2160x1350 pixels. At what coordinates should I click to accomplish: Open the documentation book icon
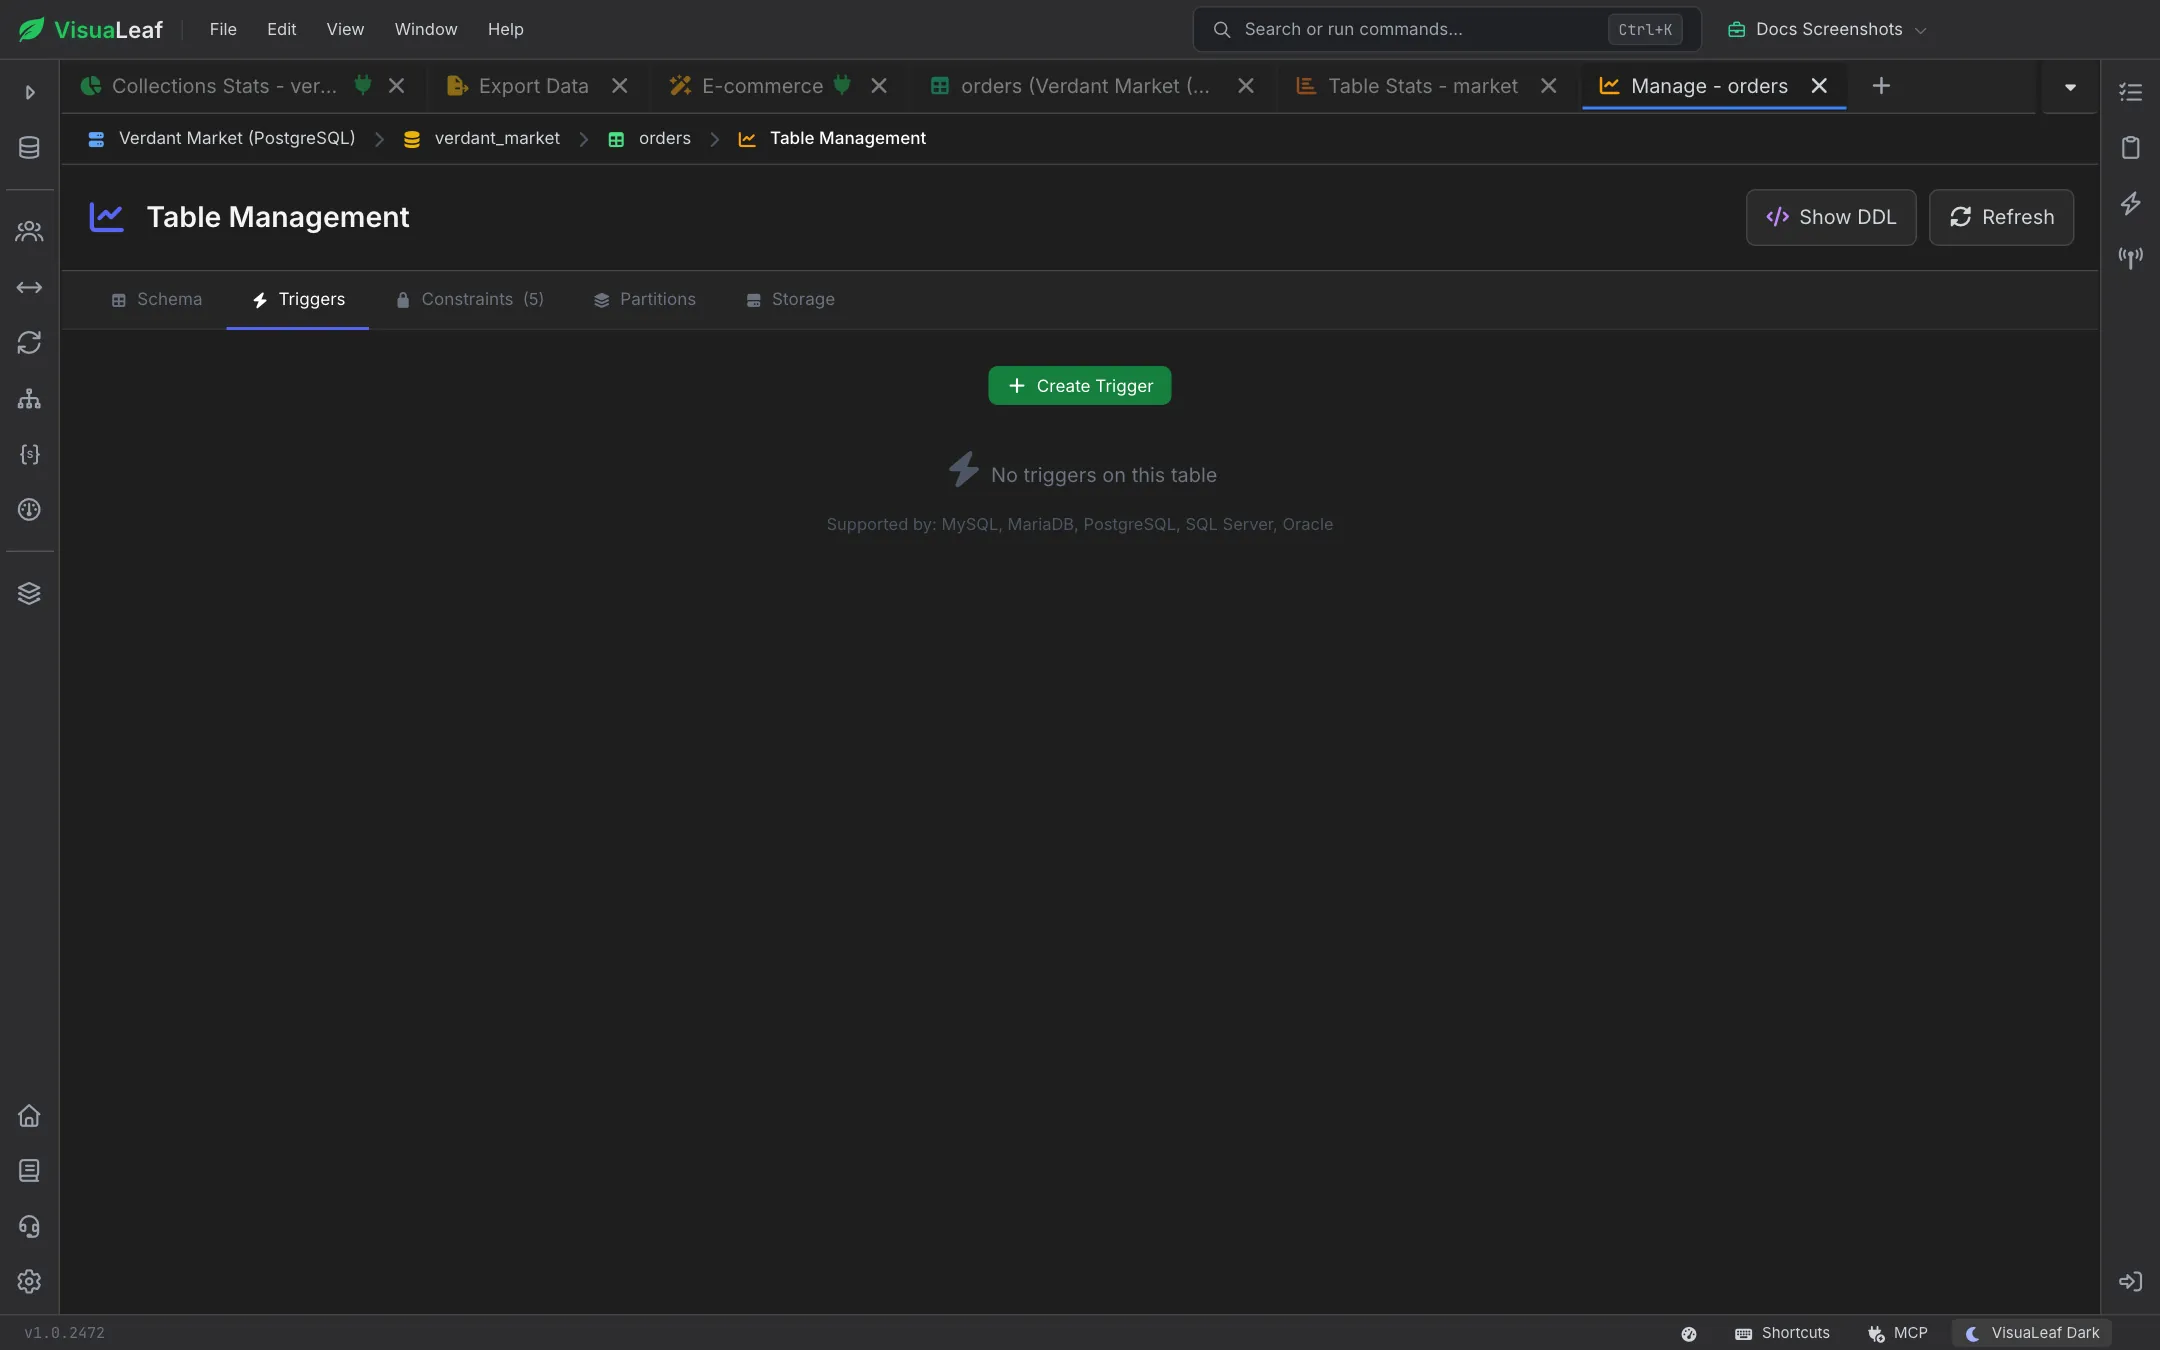[29, 1171]
